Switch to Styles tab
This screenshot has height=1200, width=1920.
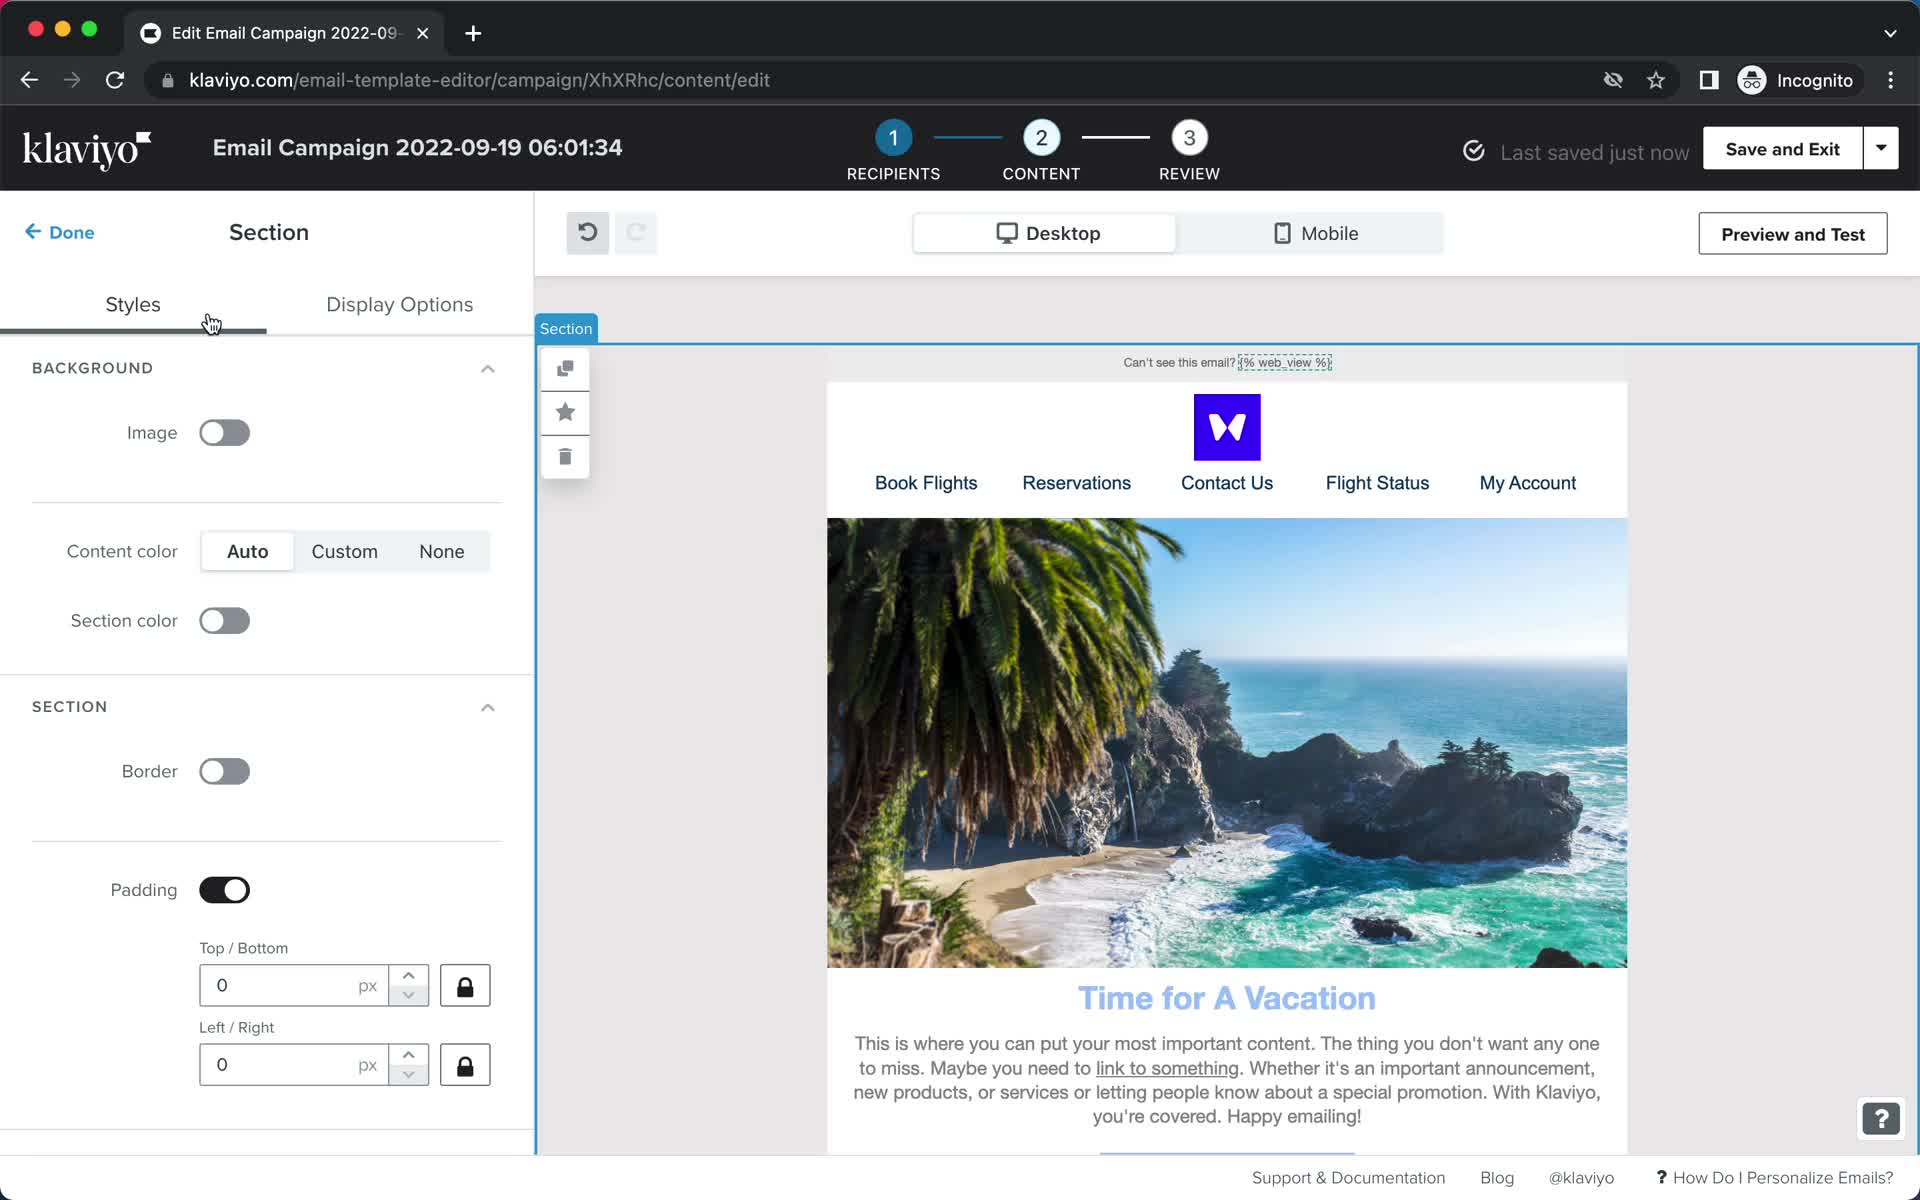[133, 305]
